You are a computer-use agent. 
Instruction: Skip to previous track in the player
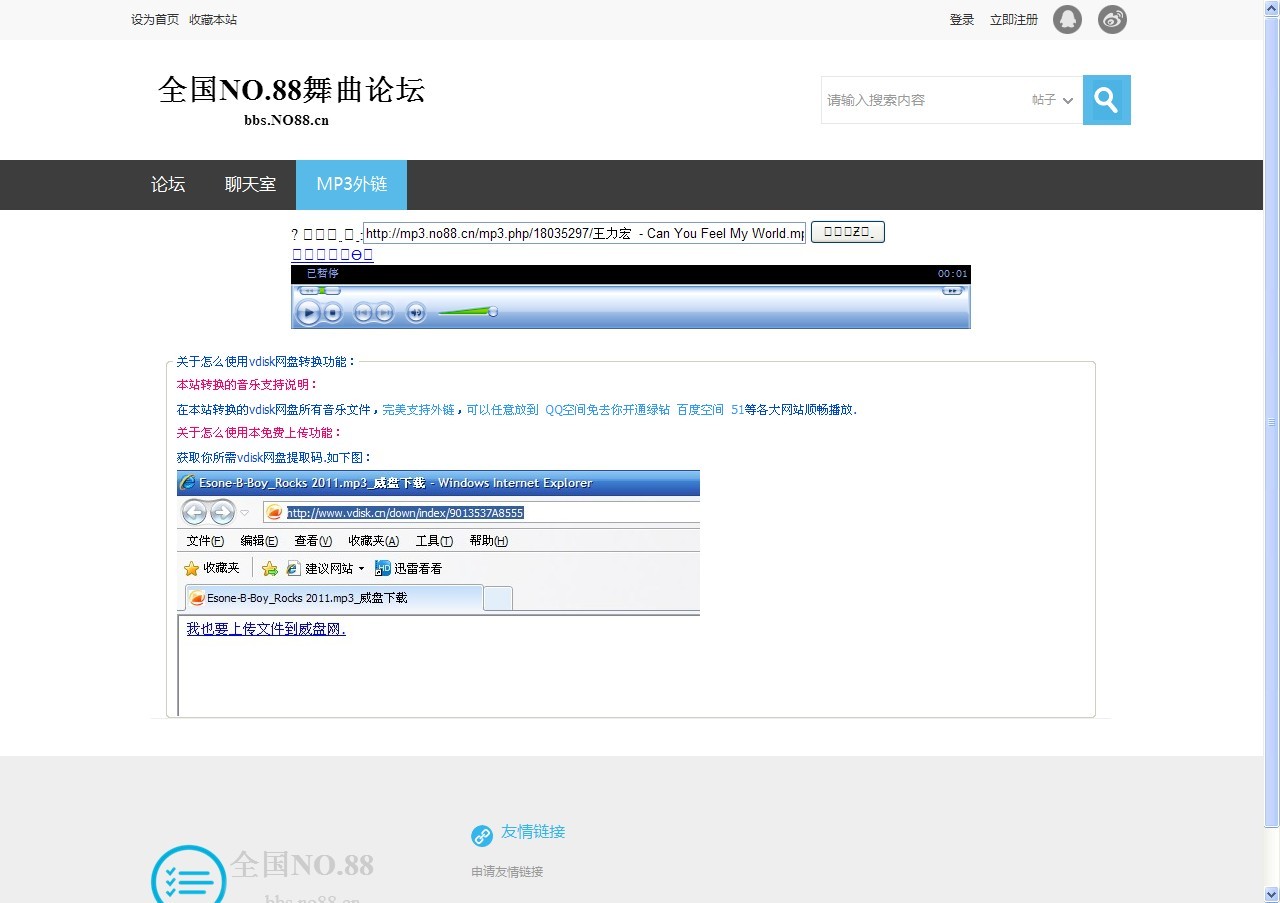coord(363,313)
